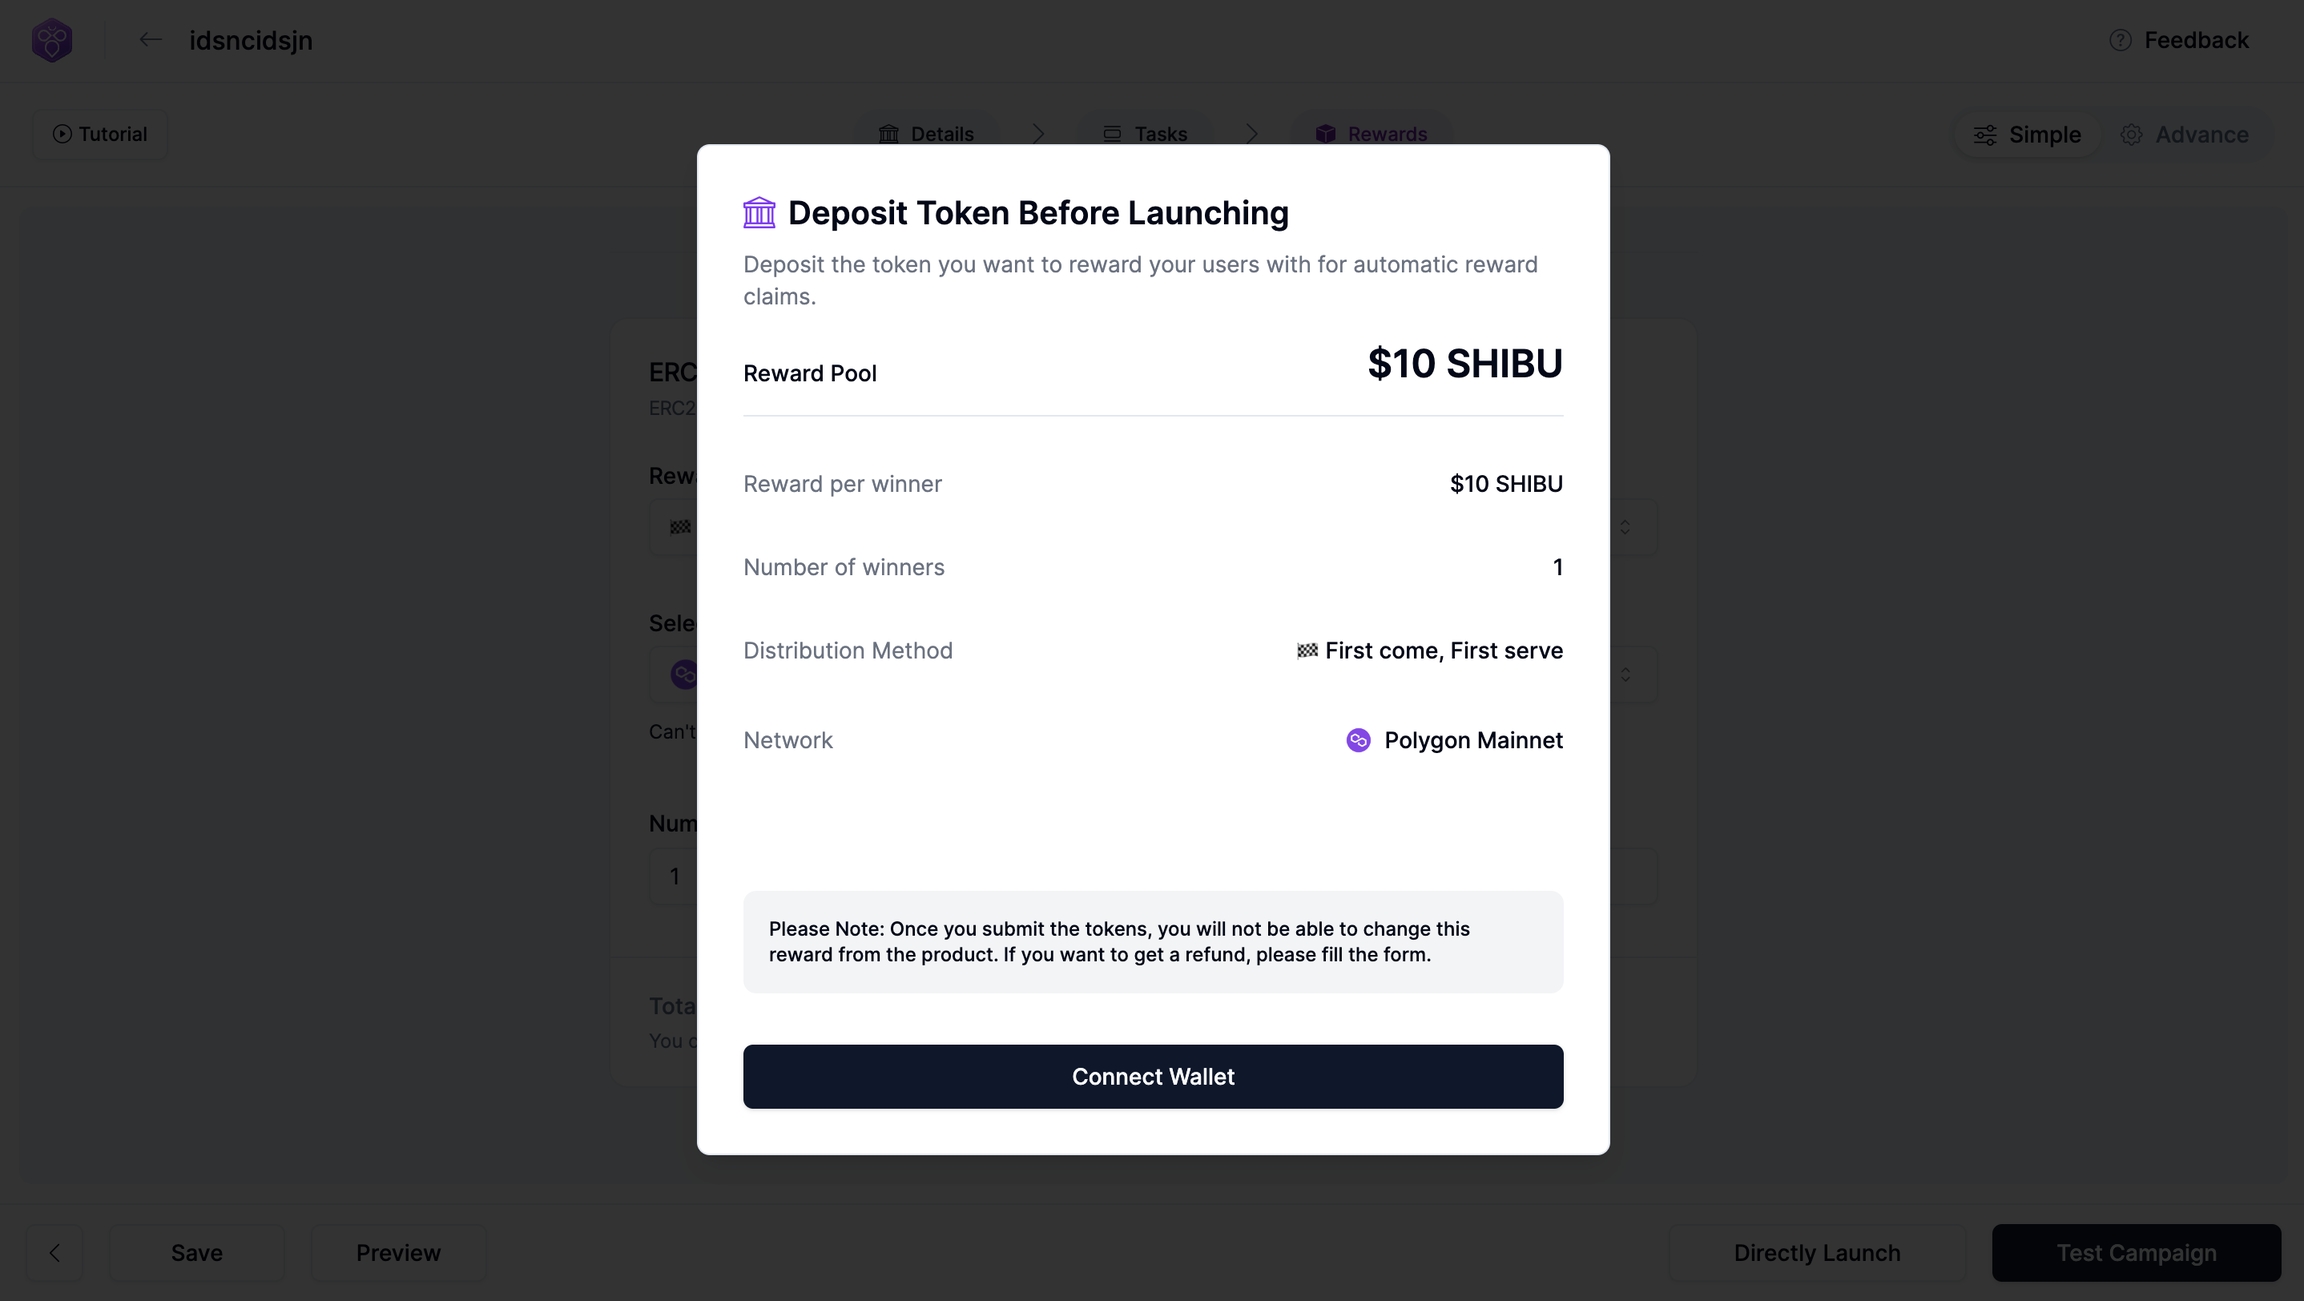Click the Directly Launch button
Viewport: 2304px width, 1301px height.
pos(1816,1253)
